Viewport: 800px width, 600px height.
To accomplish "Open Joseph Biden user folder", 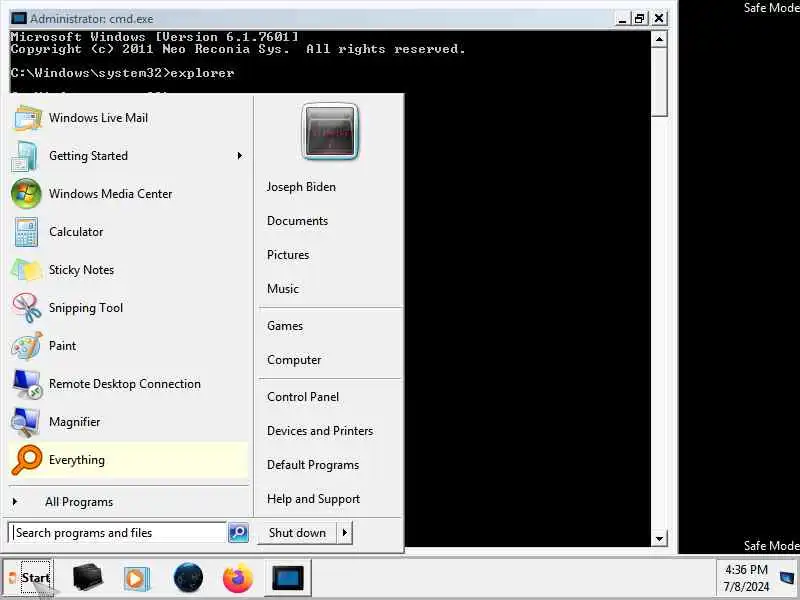I will [301, 187].
